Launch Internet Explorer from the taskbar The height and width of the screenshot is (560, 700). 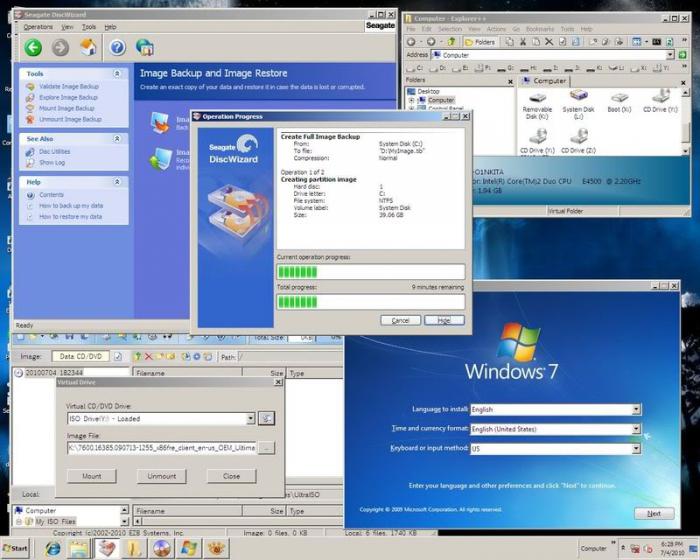pos(53,548)
